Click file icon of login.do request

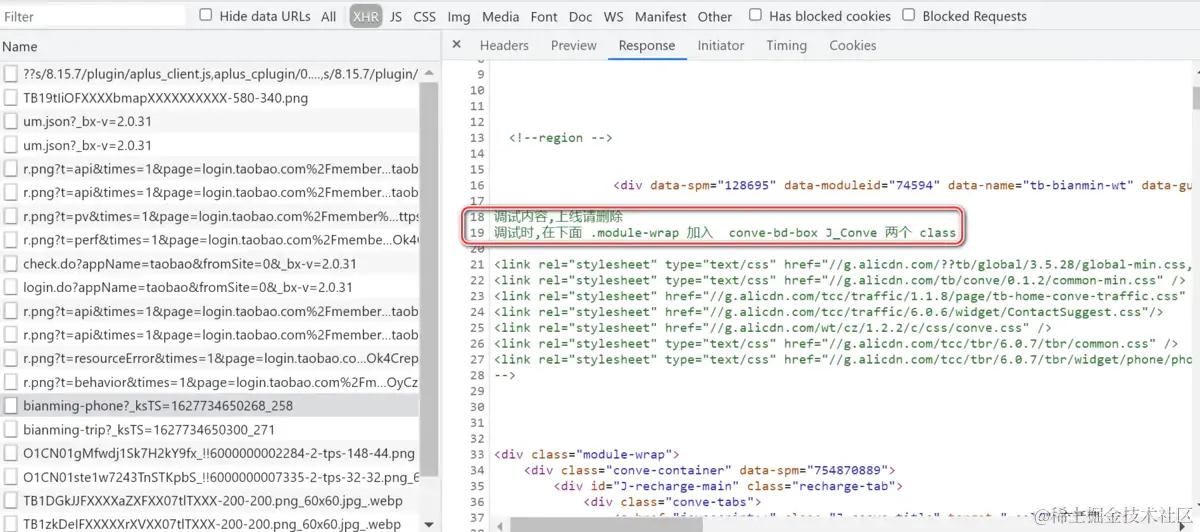pyautogui.click(x=11, y=287)
